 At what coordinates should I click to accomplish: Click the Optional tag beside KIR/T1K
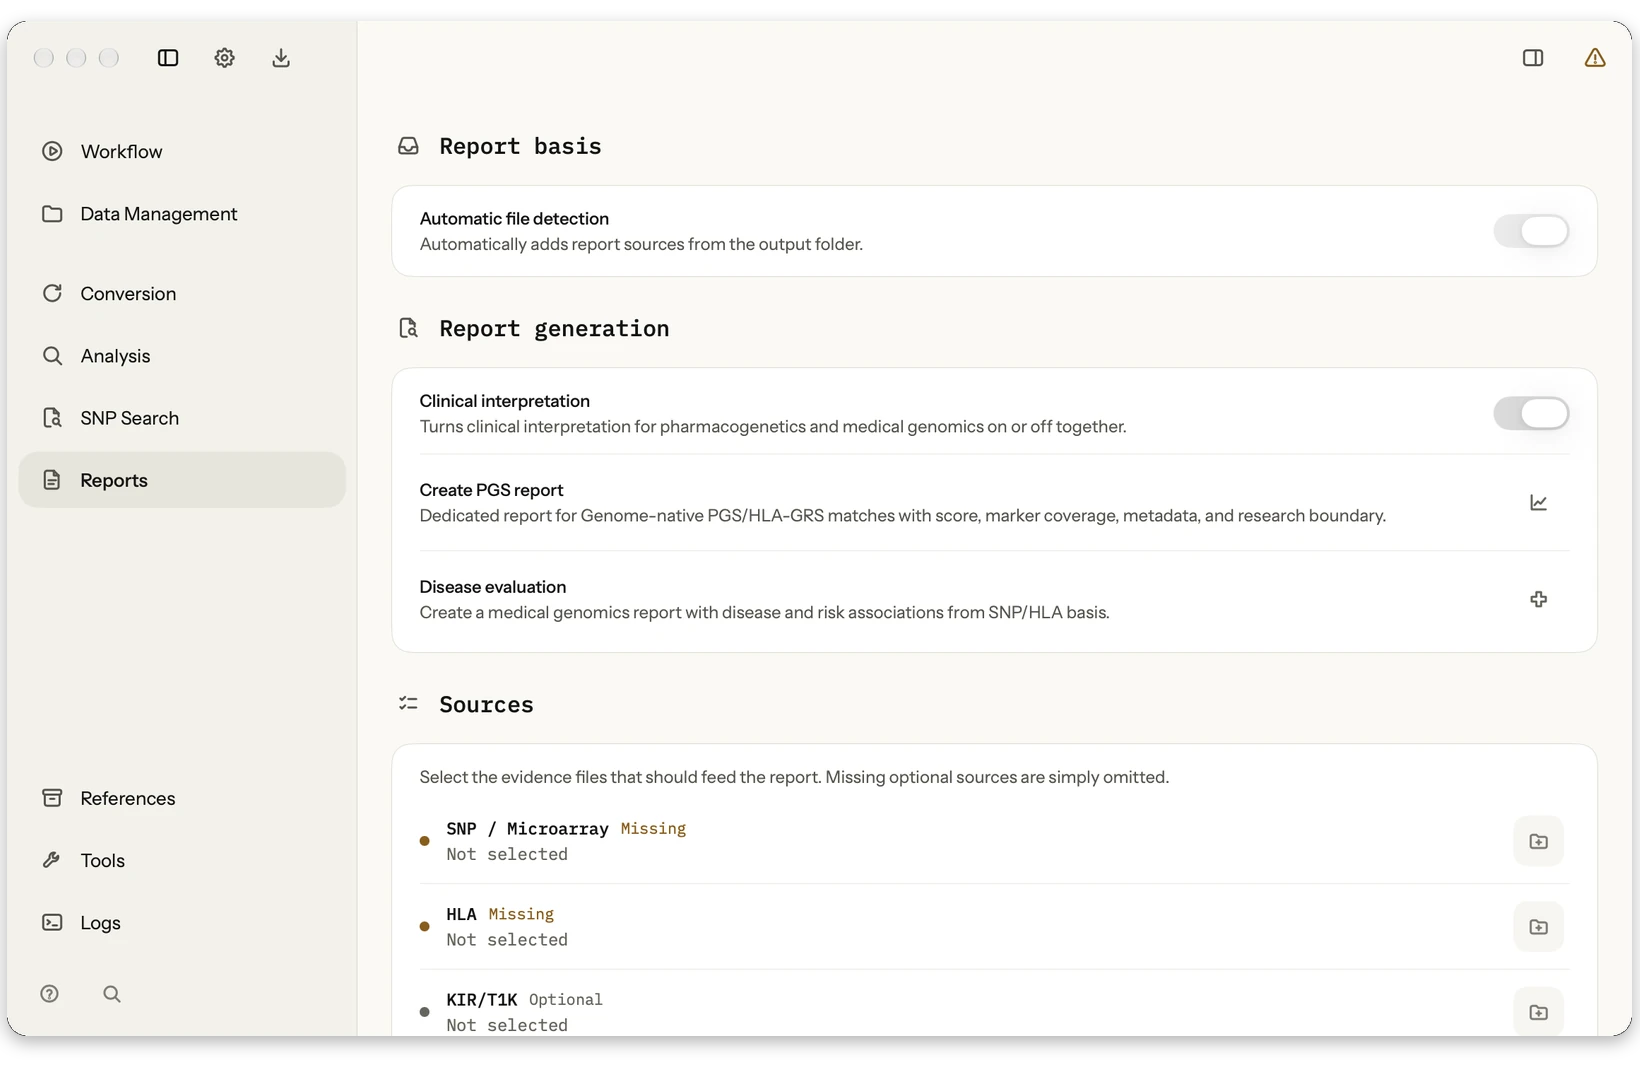[565, 1000]
